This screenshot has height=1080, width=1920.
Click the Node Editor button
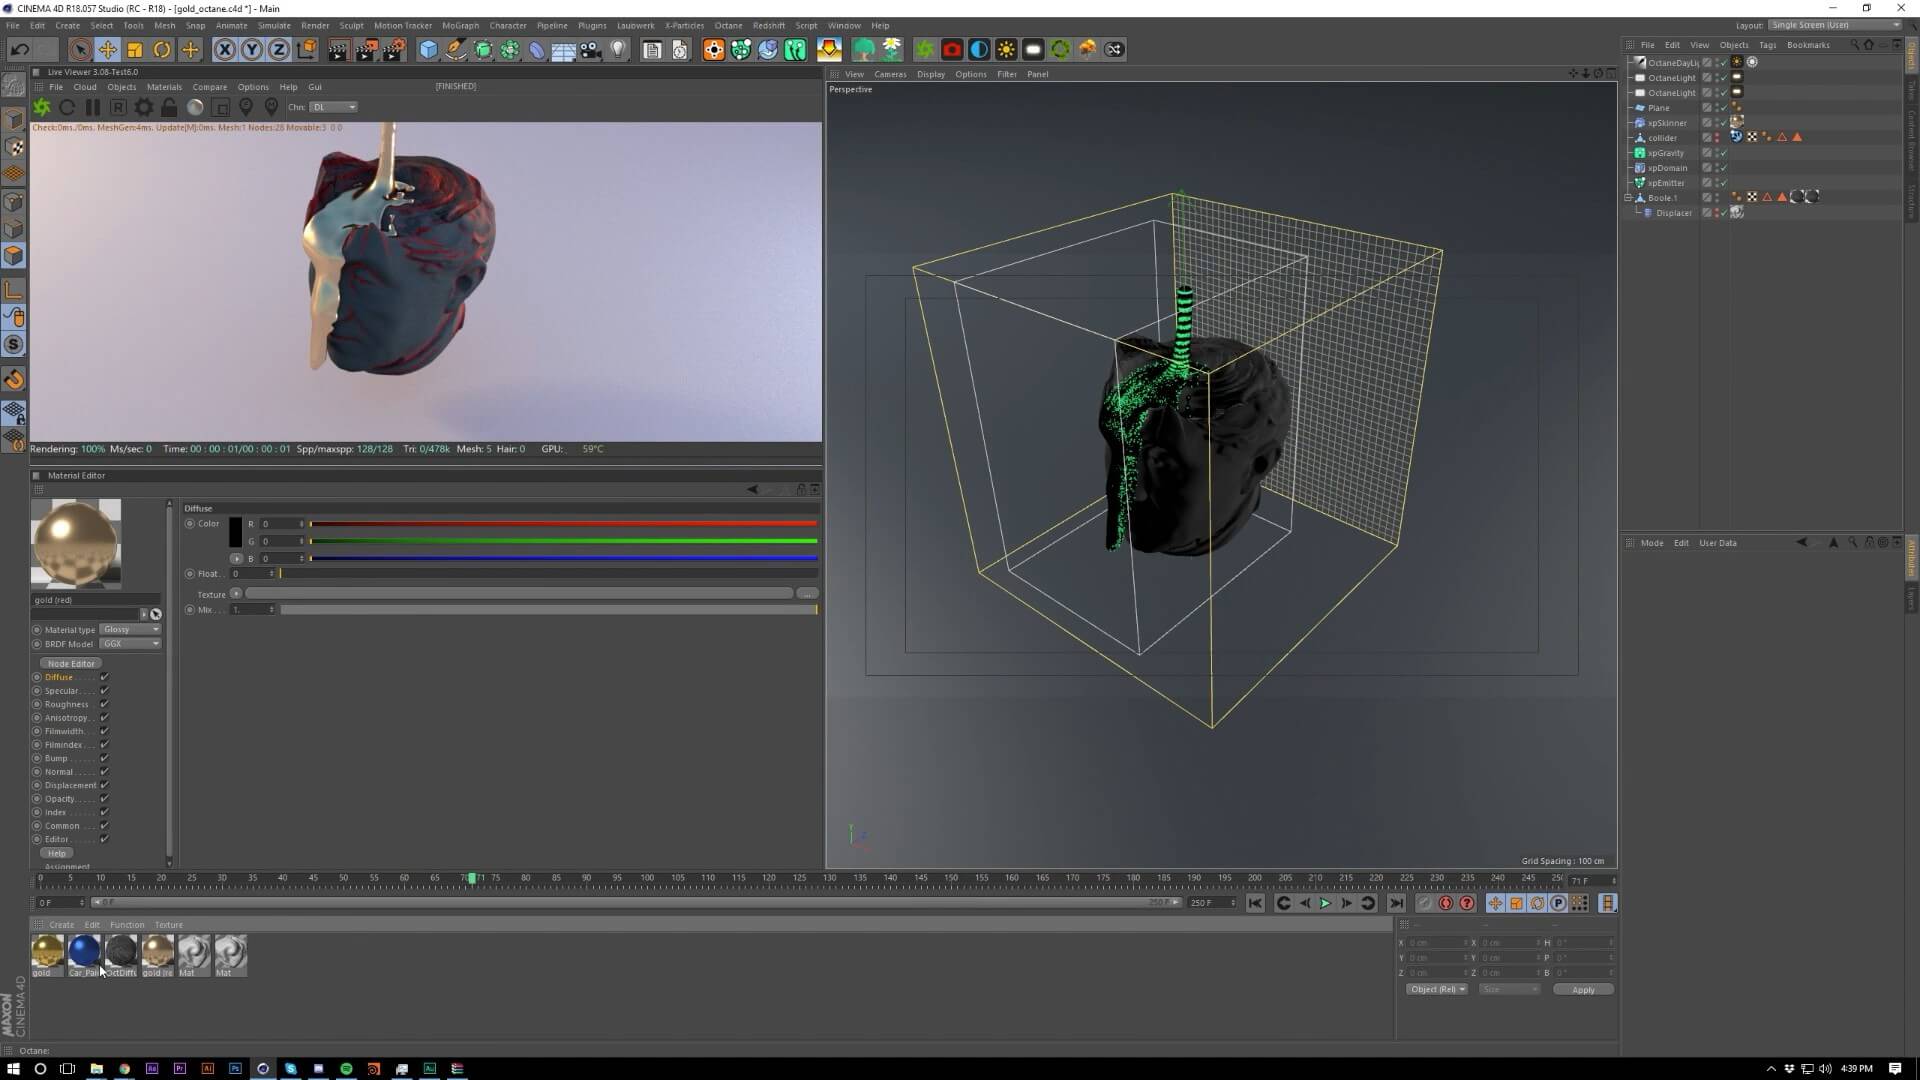tap(71, 663)
